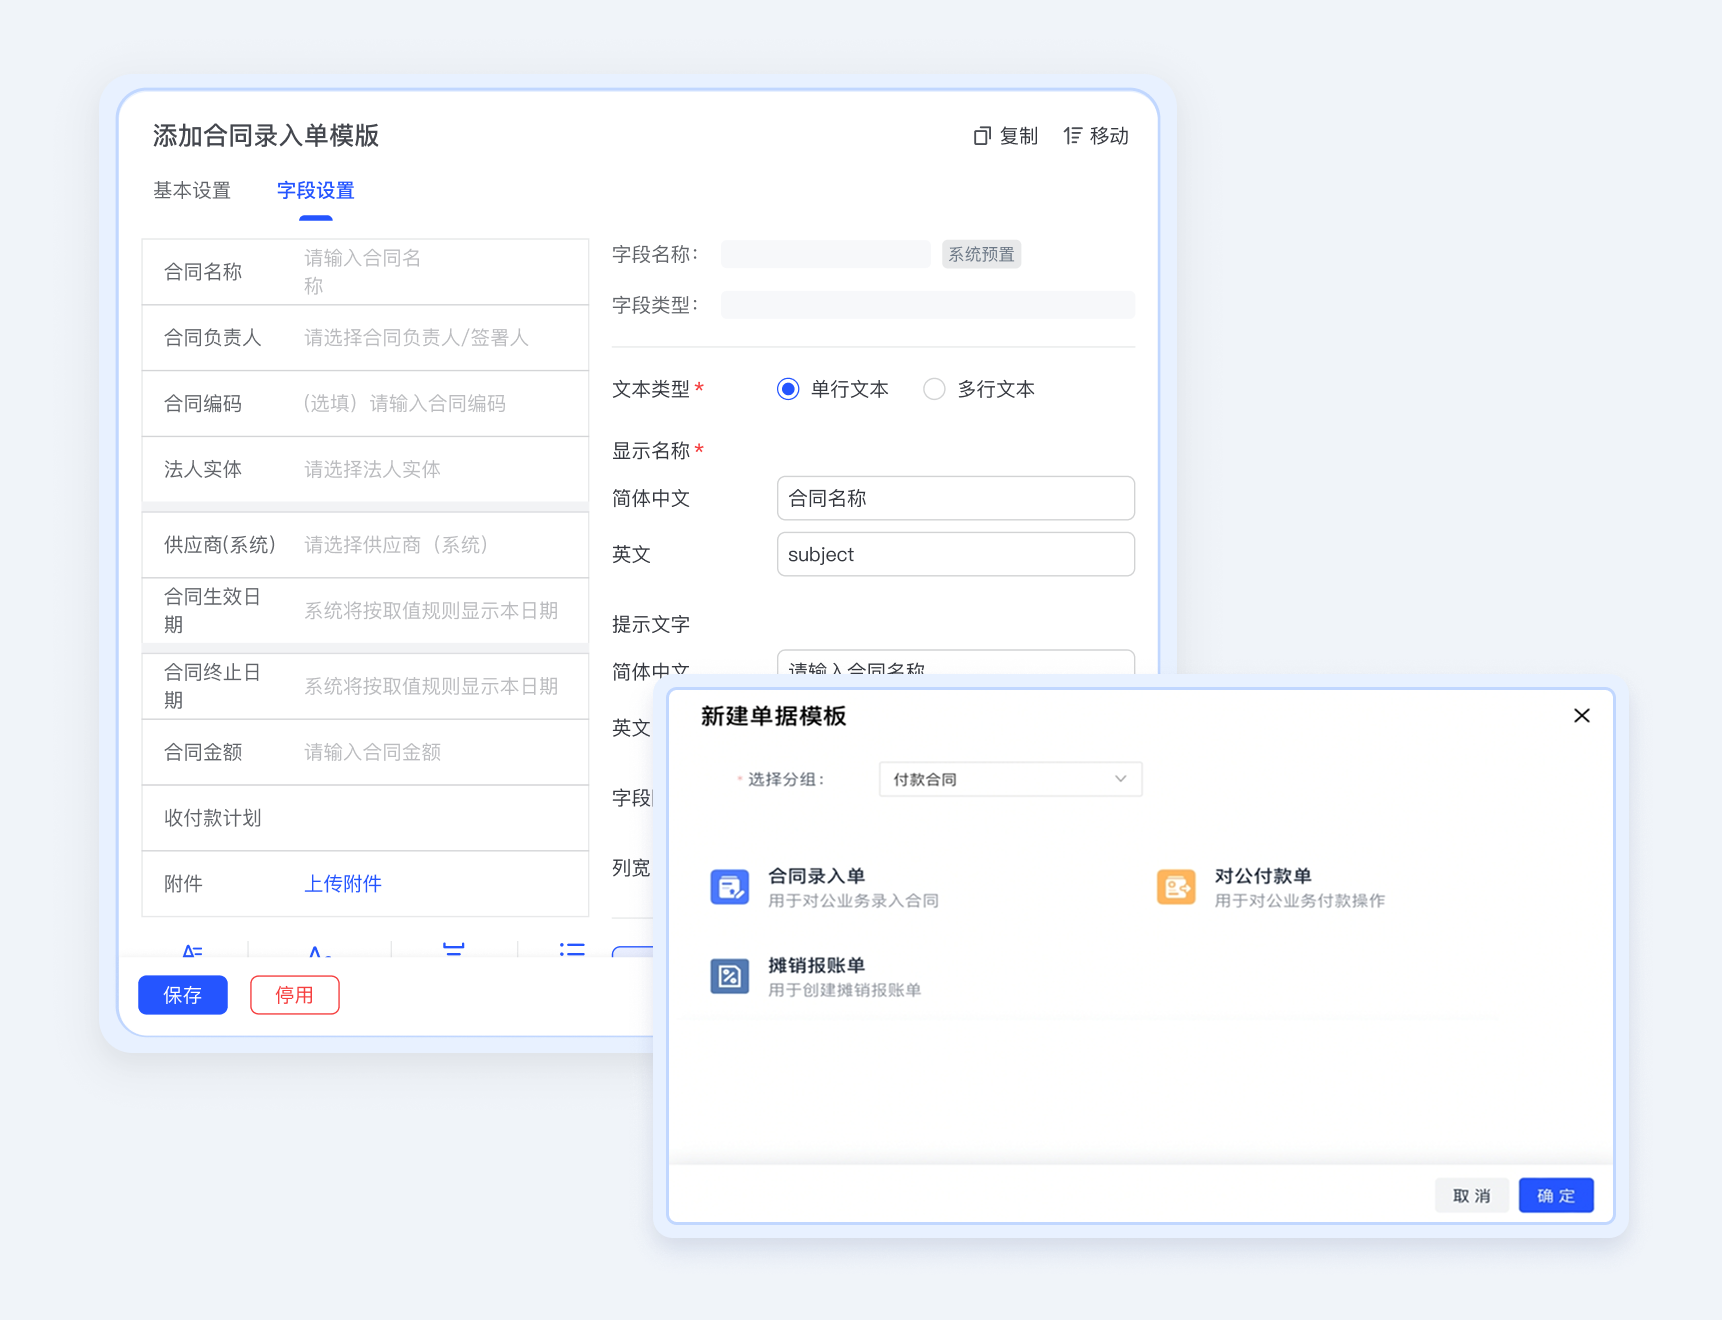Open the 选择分组 dropdown showing 付款合同

[x=1000, y=779]
